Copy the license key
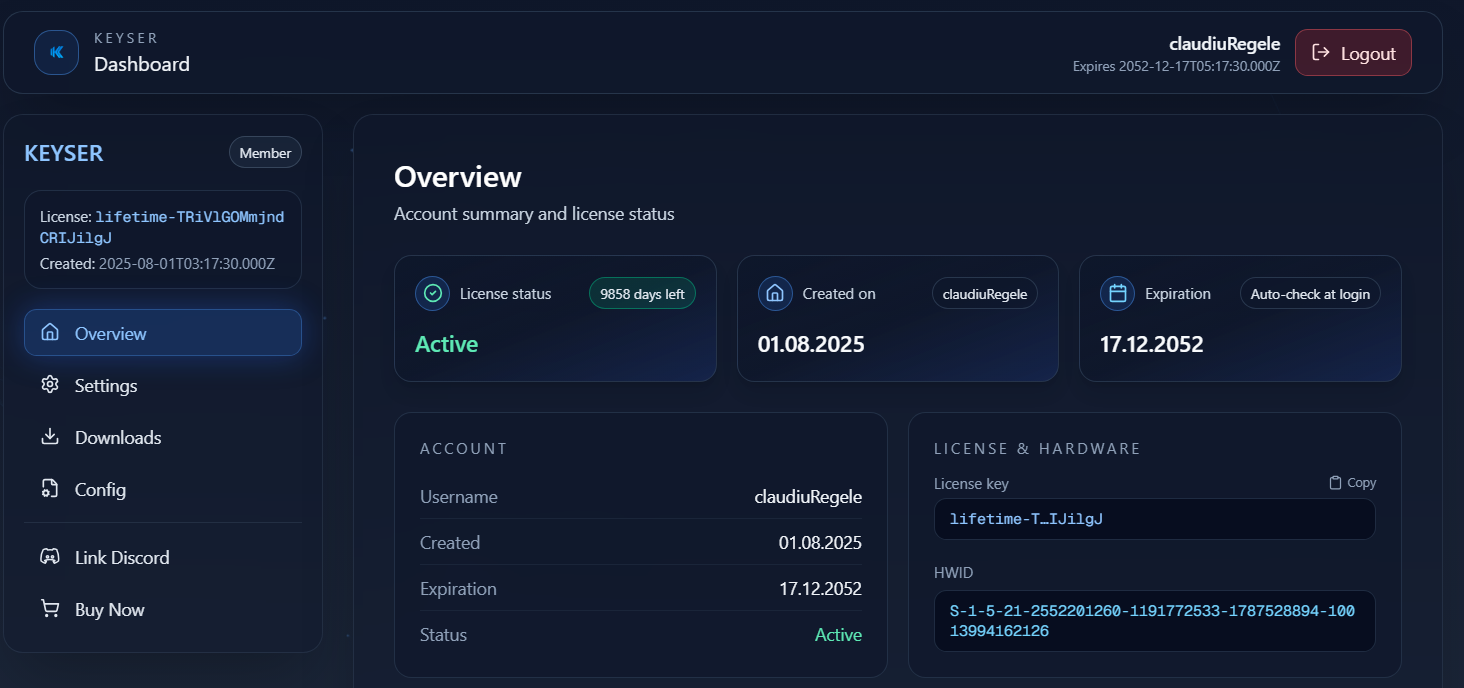The height and width of the screenshot is (688, 1464). [1352, 483]
